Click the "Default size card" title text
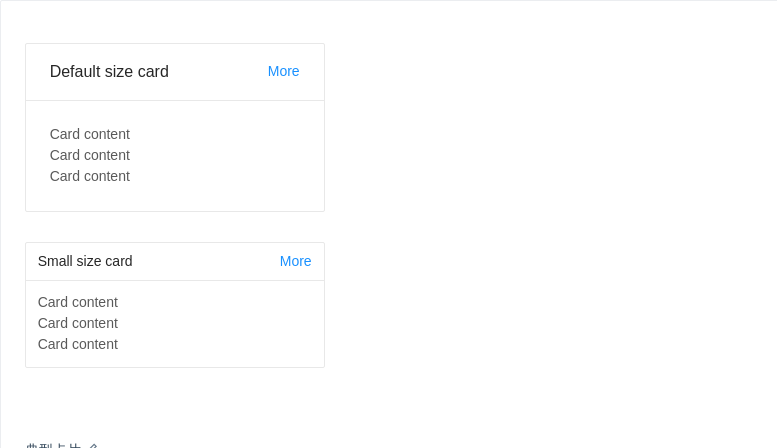The height and width of the screenshot is (448, 777). pyautogui.click(x=109, y=72)
